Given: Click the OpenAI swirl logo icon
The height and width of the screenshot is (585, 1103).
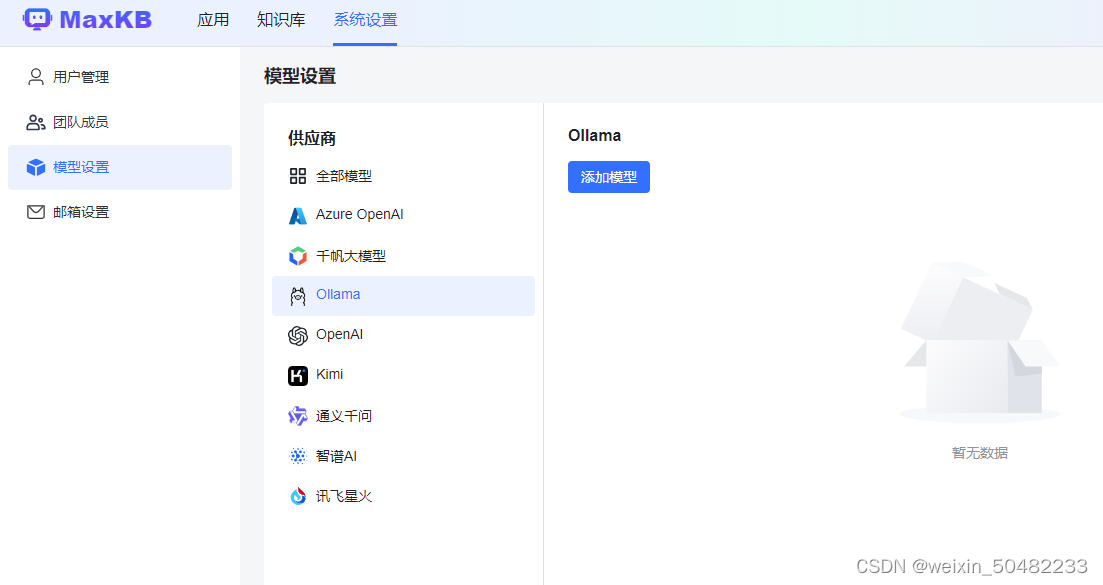Looking at the screenshot, I should coord(298,336).
